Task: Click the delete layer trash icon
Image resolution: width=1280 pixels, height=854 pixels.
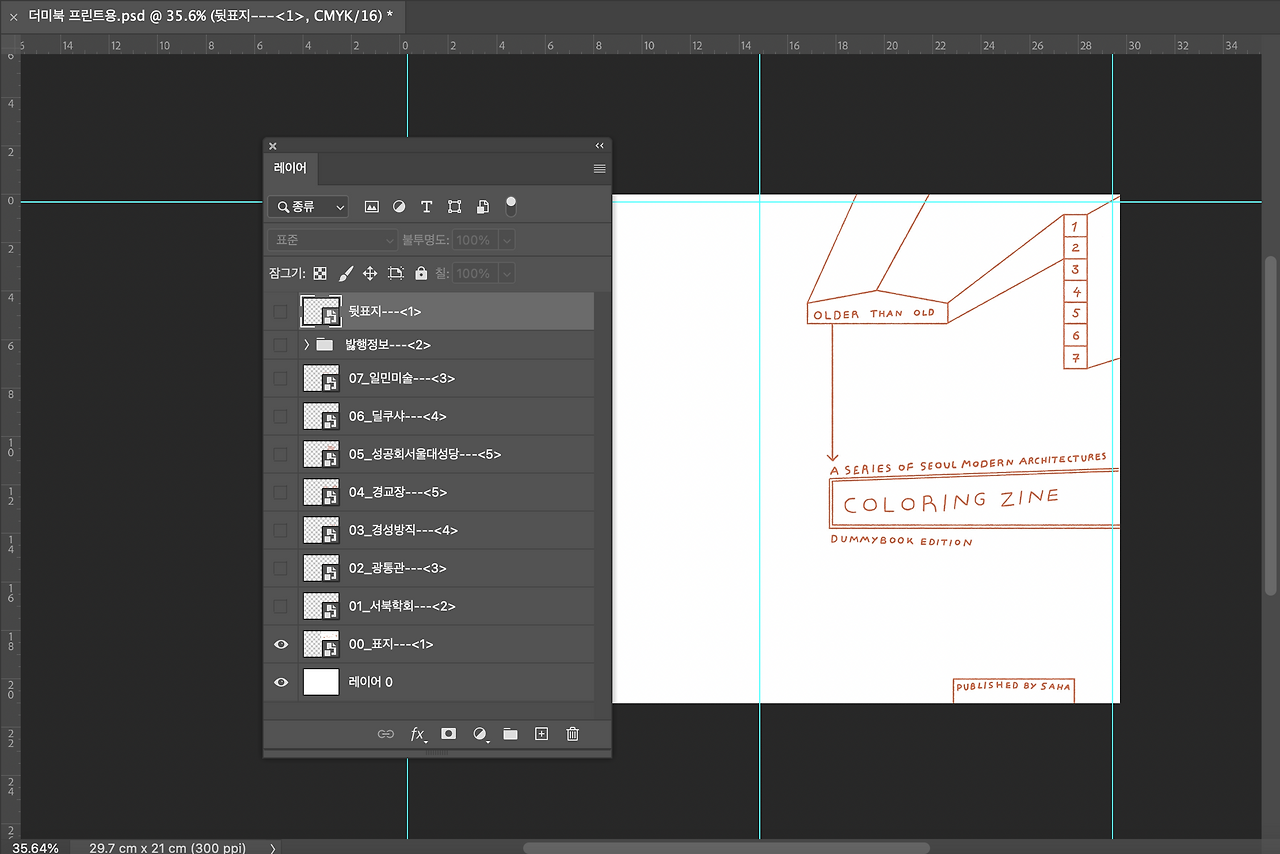Action: tap(572, 734)
